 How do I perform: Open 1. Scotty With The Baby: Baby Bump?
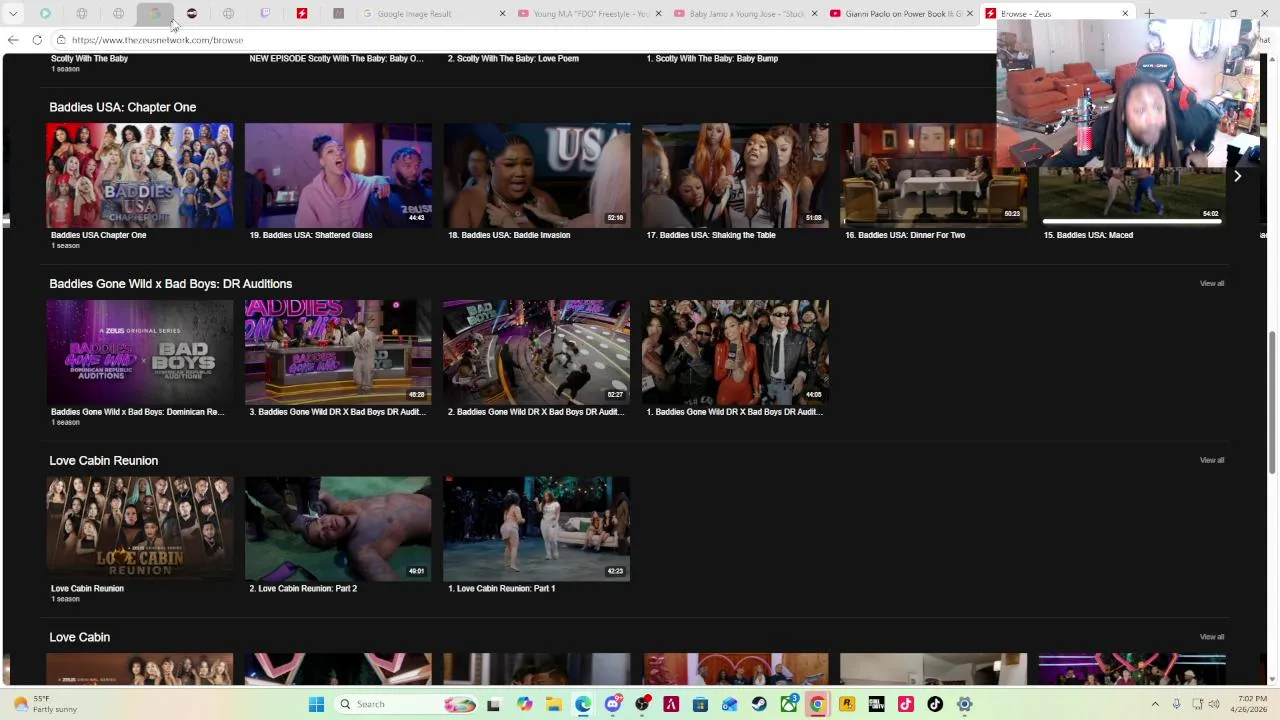(x=712, y=59)
